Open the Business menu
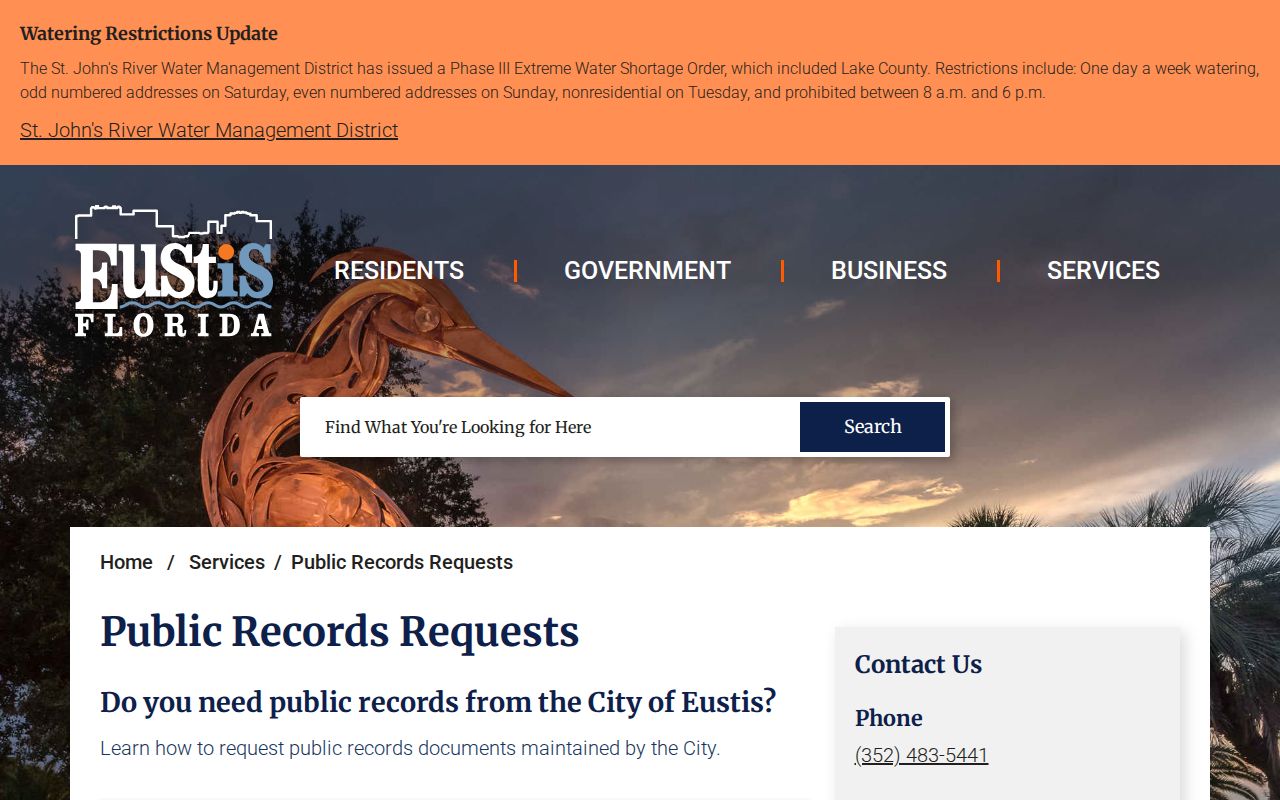1280x800 pixels. (889, 270)
